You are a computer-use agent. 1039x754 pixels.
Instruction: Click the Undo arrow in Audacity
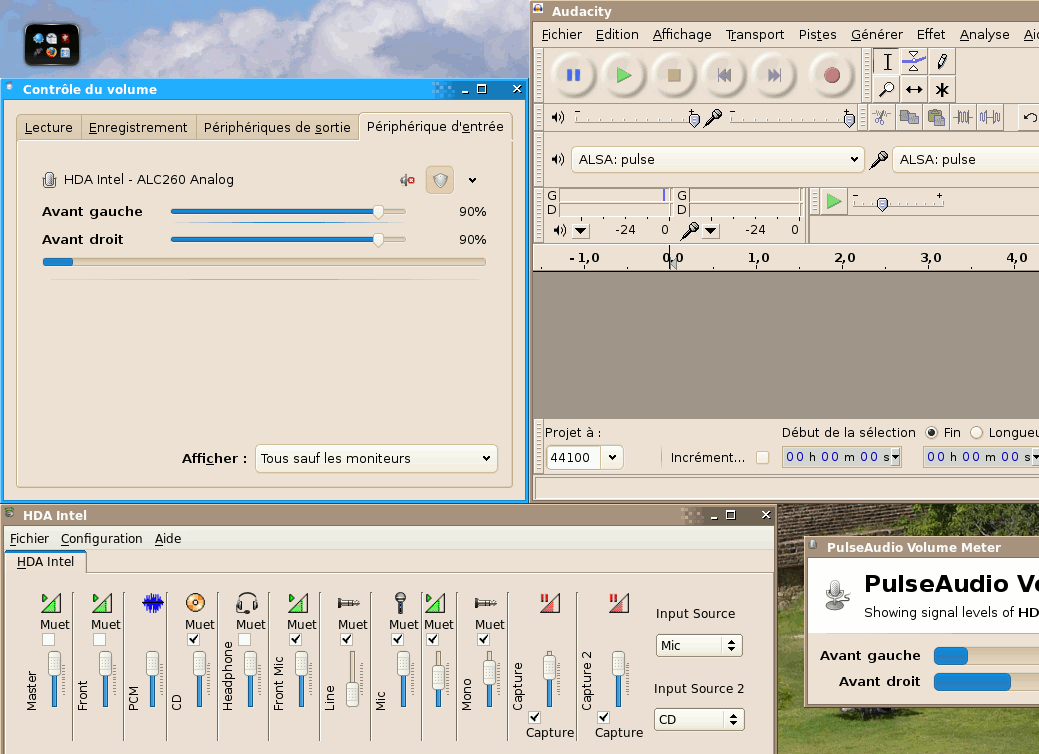point(1029,118)
